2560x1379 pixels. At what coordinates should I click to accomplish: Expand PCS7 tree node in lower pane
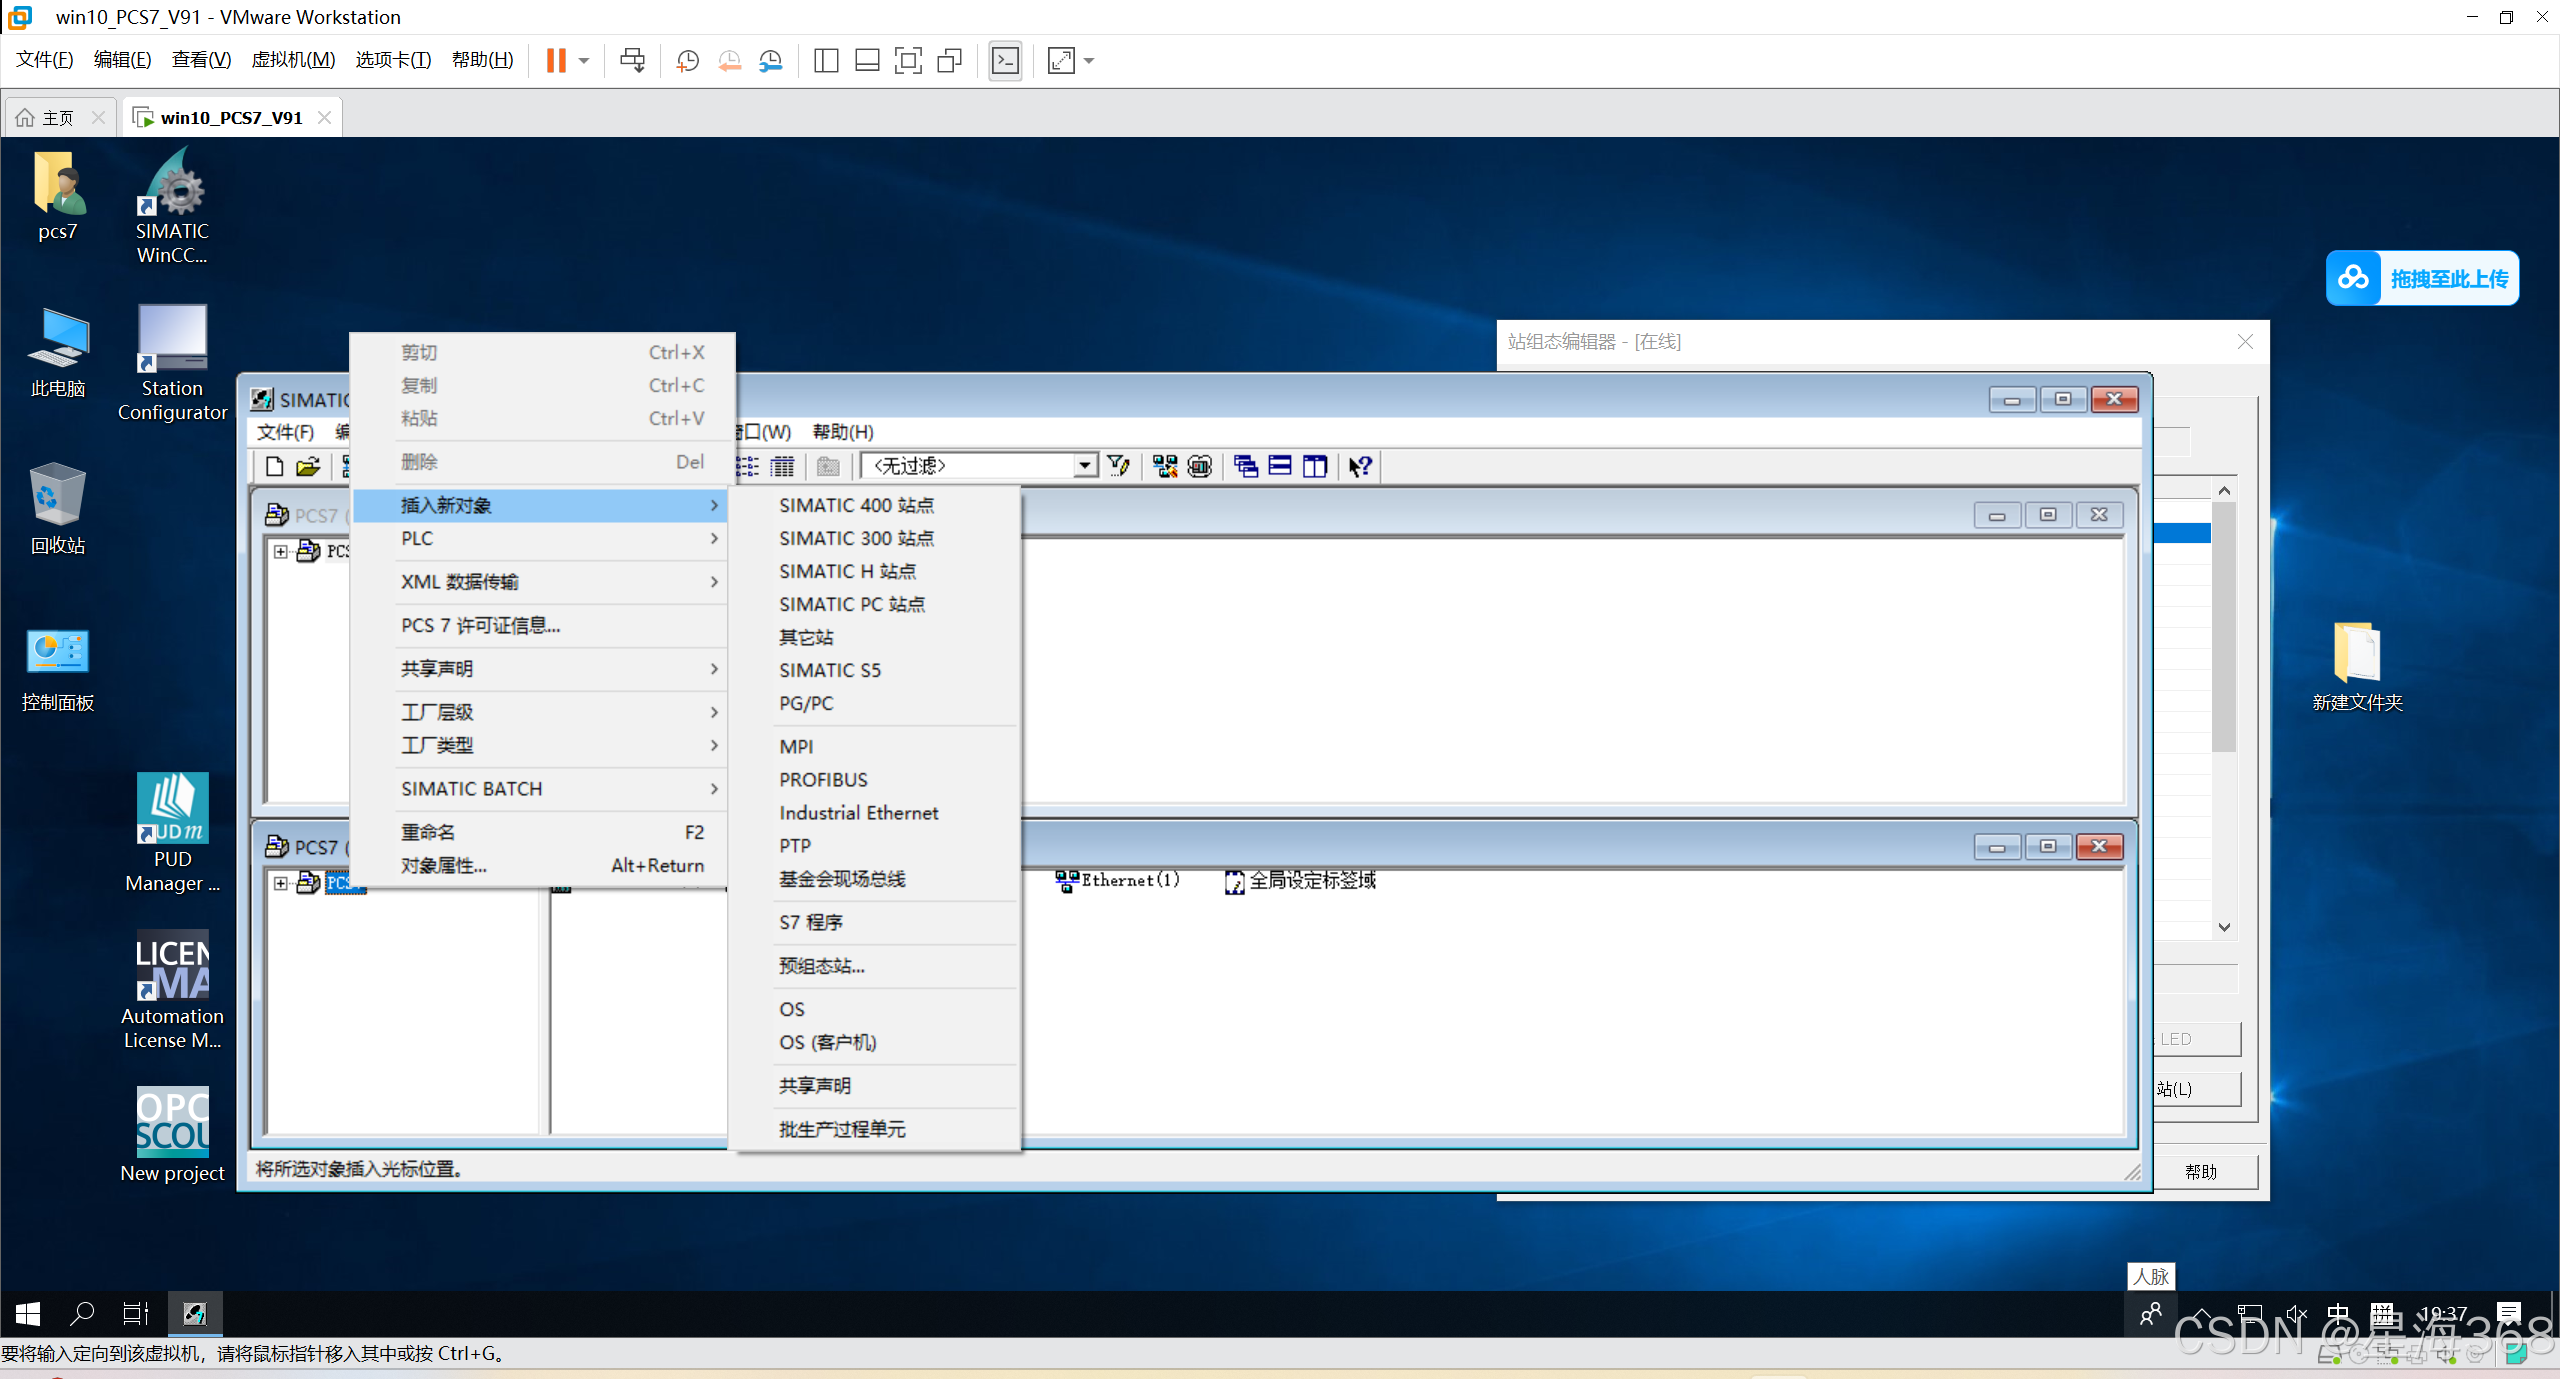(281, 883)
